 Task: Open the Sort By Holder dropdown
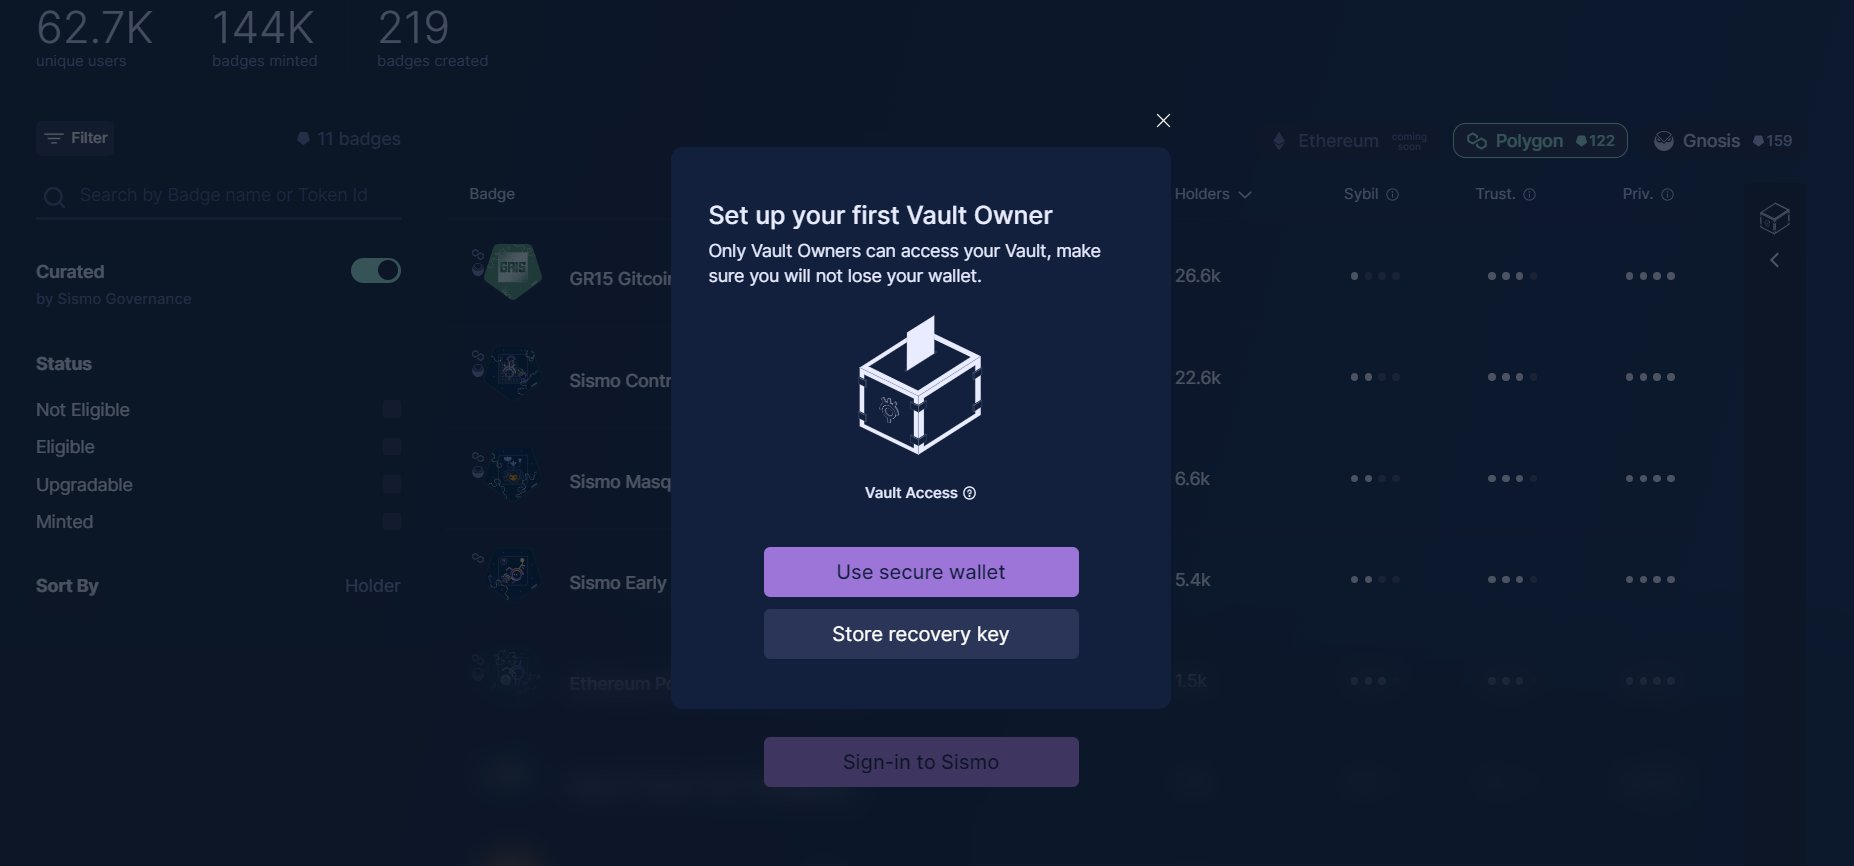click(x=372, y=586)
